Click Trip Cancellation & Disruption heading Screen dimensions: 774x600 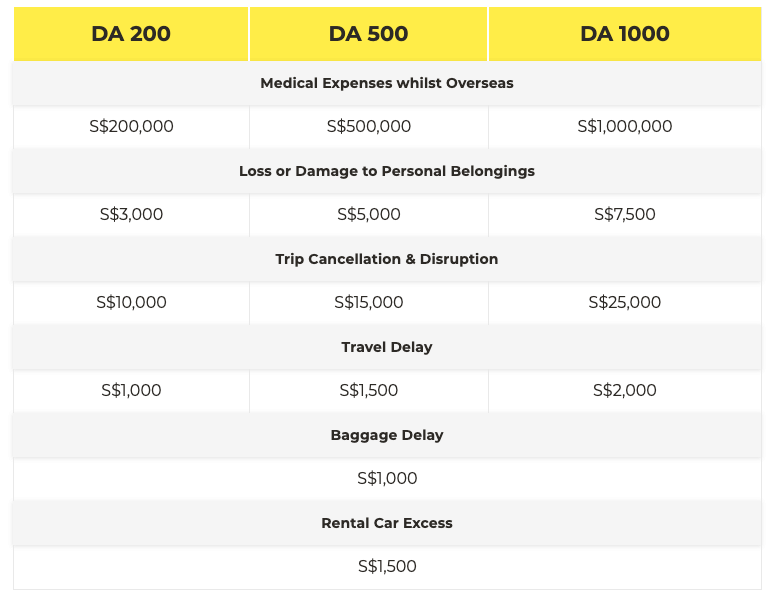click(387, 259)
